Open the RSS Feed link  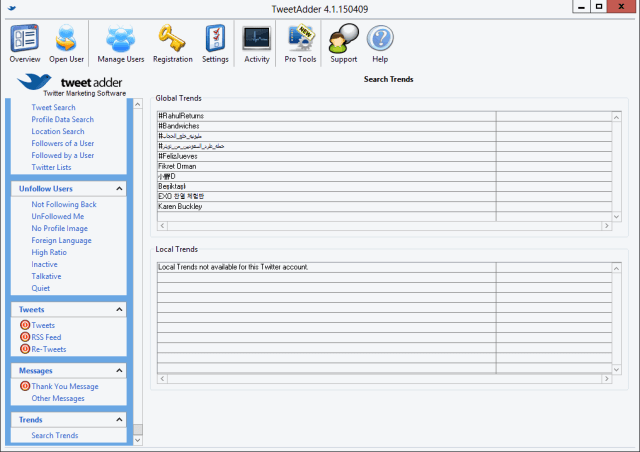[46, 337]
